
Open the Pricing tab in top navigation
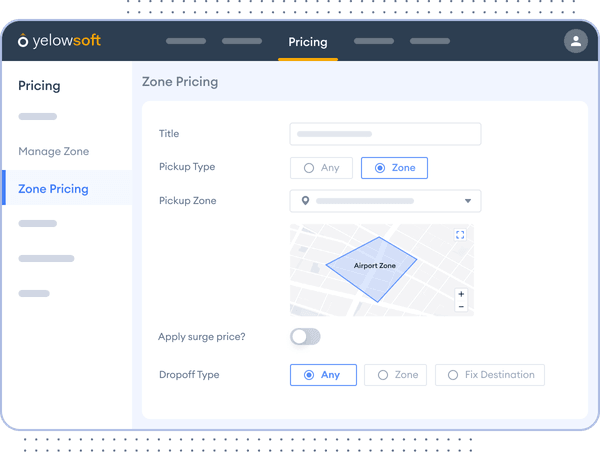point(307,42)
